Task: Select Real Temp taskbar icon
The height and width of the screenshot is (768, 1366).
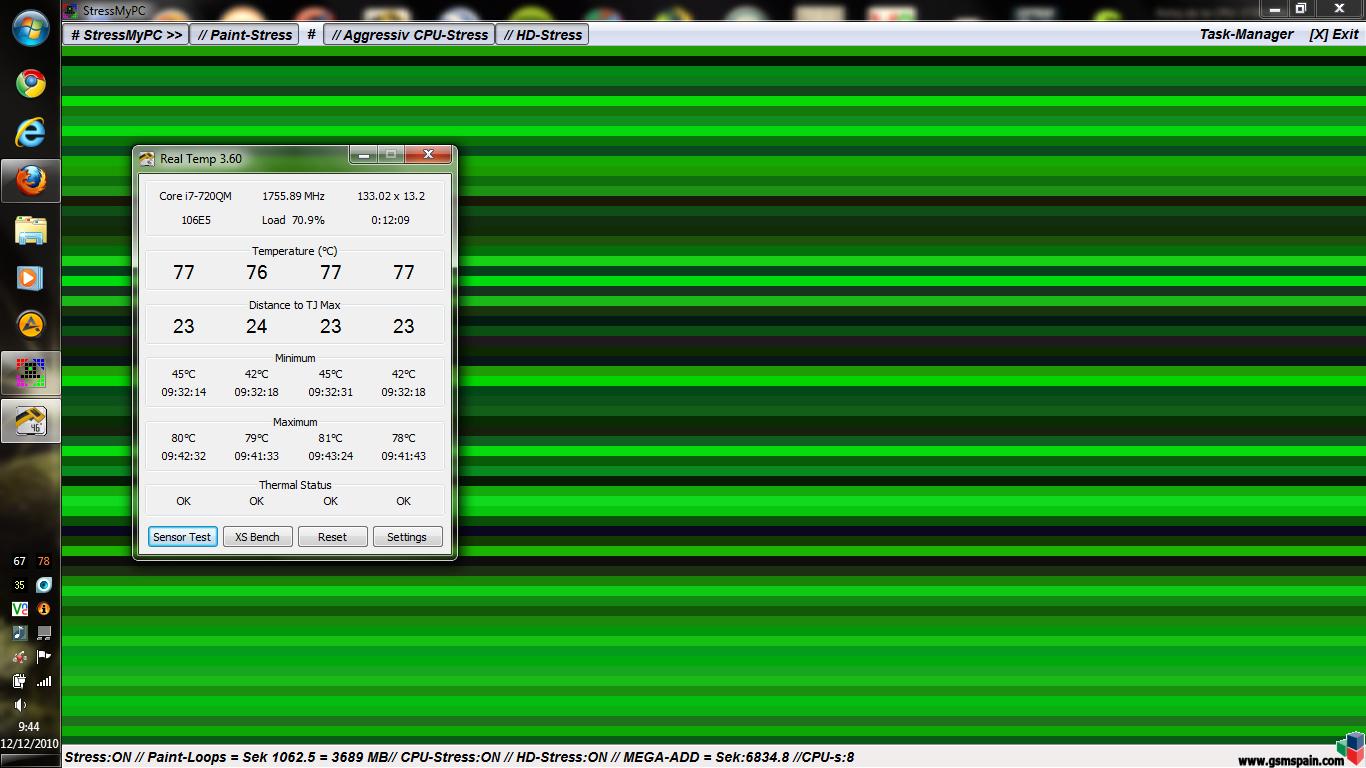Action: tap(30, 421)
